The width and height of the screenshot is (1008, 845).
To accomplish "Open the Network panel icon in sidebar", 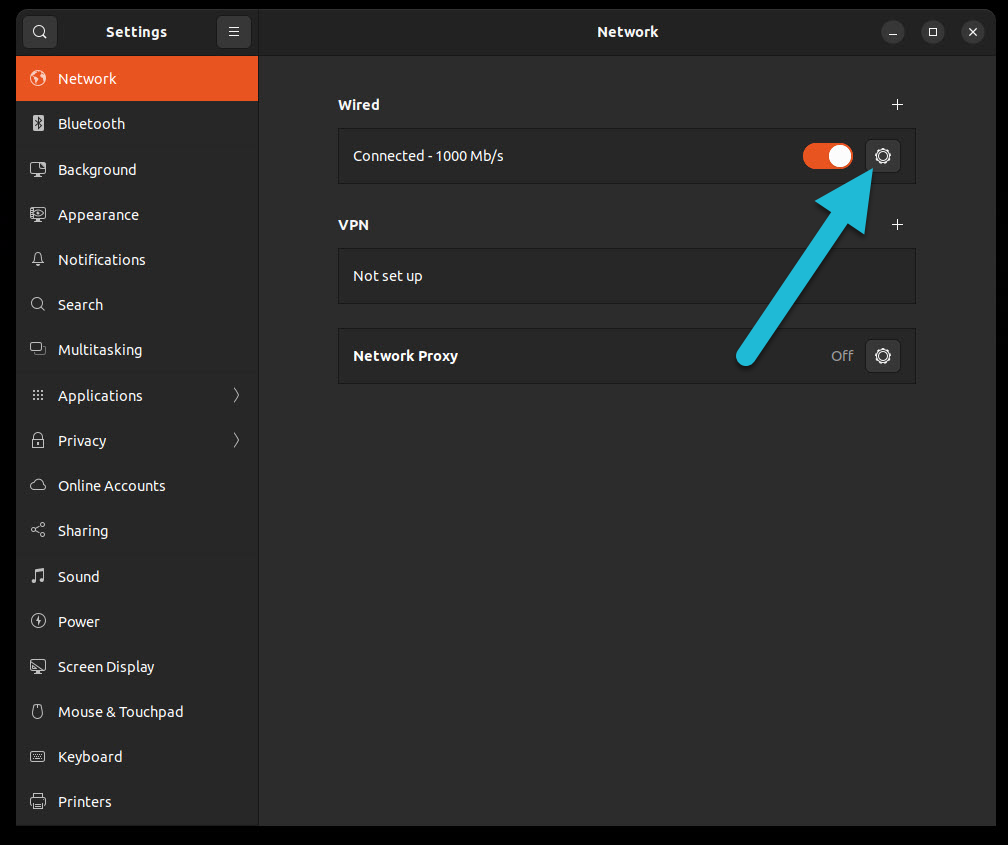I will [x=38, y=78].
